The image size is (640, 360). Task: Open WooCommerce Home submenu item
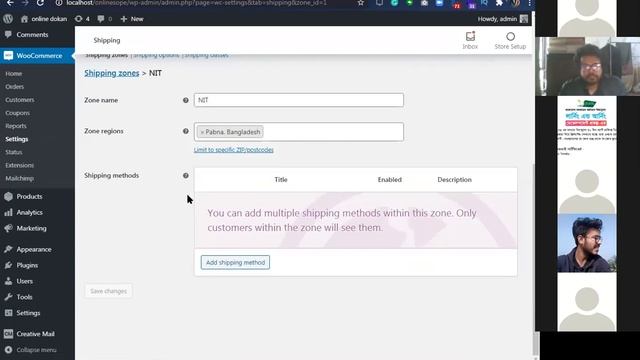pos(13,74)
